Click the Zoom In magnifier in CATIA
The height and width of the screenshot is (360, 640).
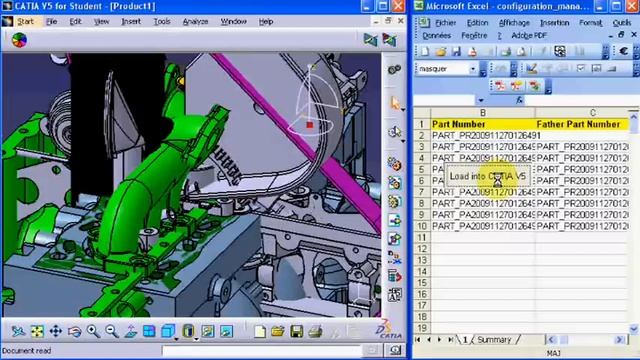click(x=93, y=331)
